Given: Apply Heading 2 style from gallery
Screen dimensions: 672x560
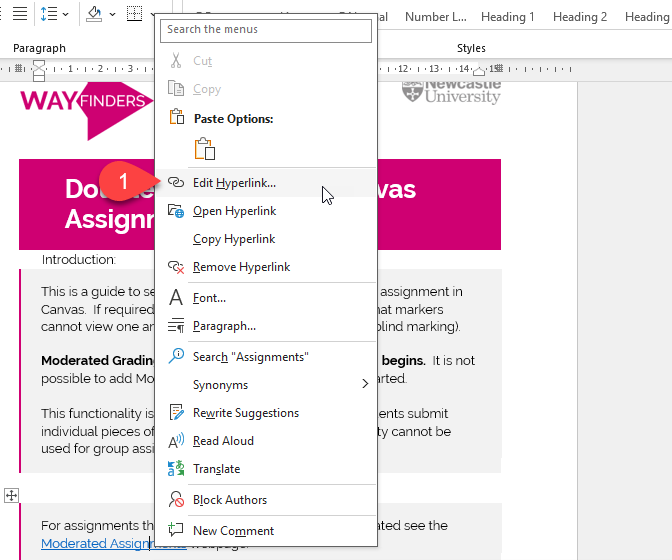Looking at the screenshot, I should pos(580,17).
